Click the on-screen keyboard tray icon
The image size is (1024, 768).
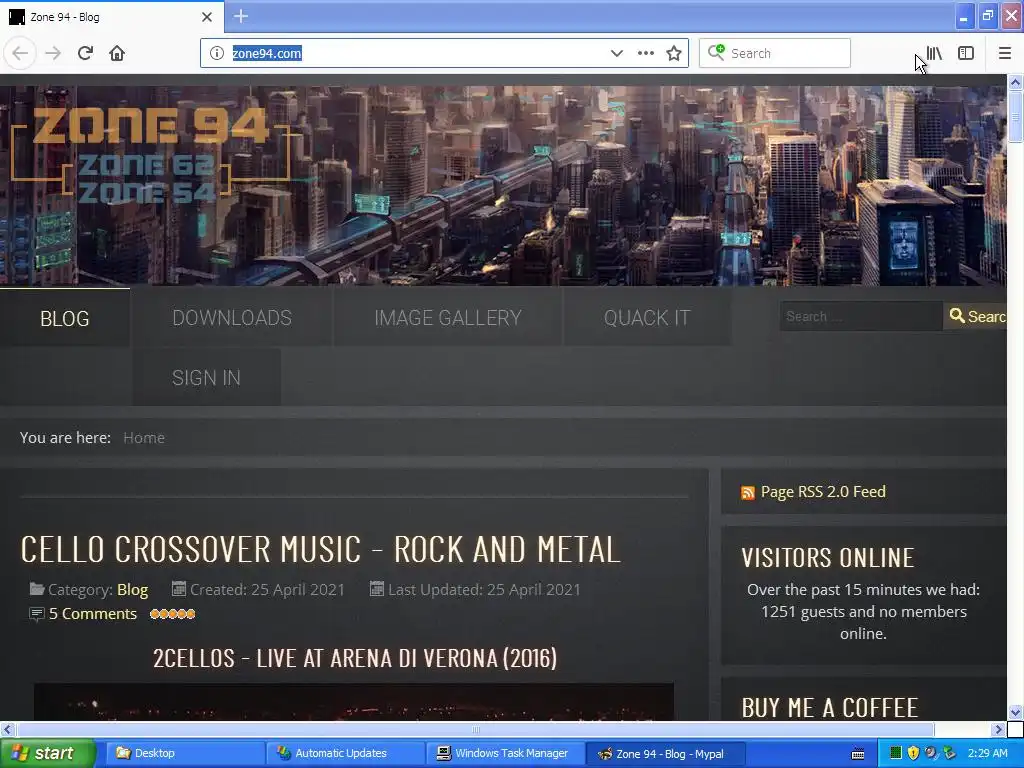point(858,754)
